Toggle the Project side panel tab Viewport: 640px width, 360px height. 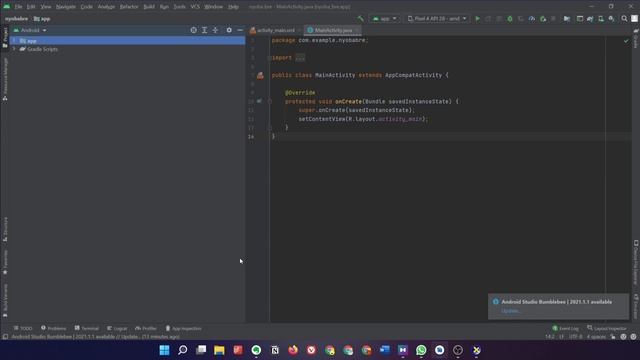point(5,38)
